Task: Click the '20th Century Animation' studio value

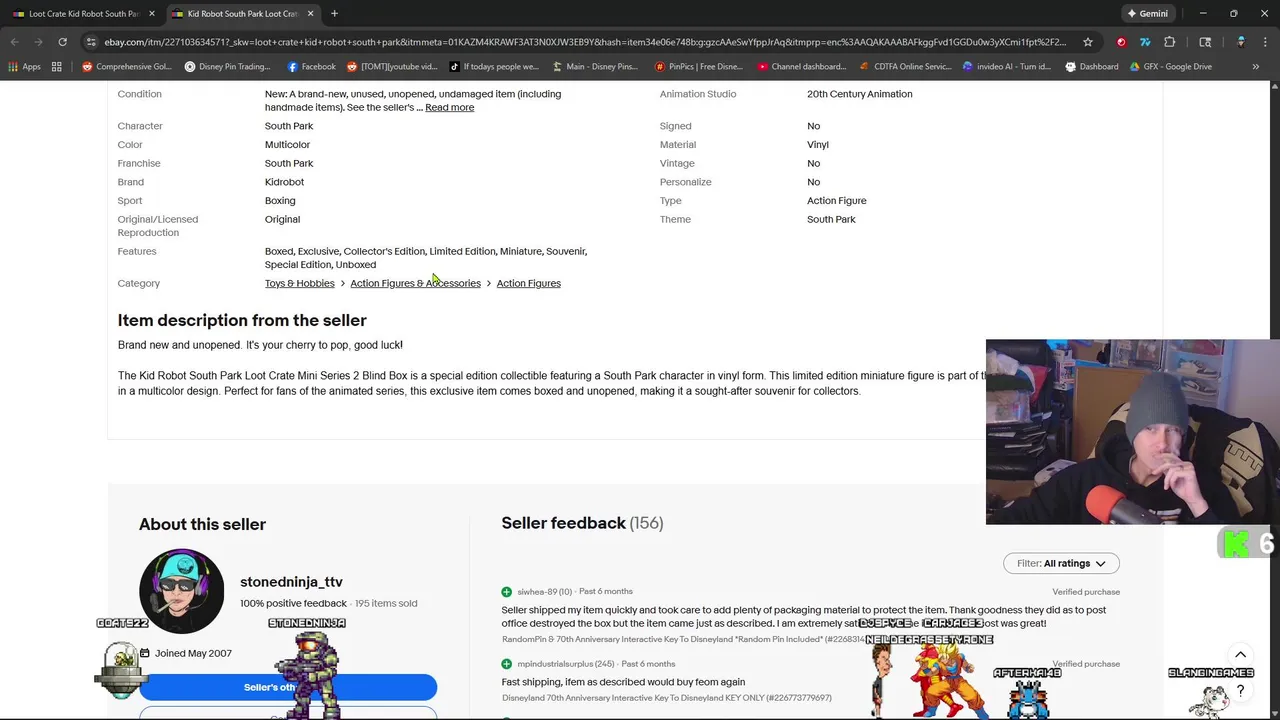Action: coord(859,94)
